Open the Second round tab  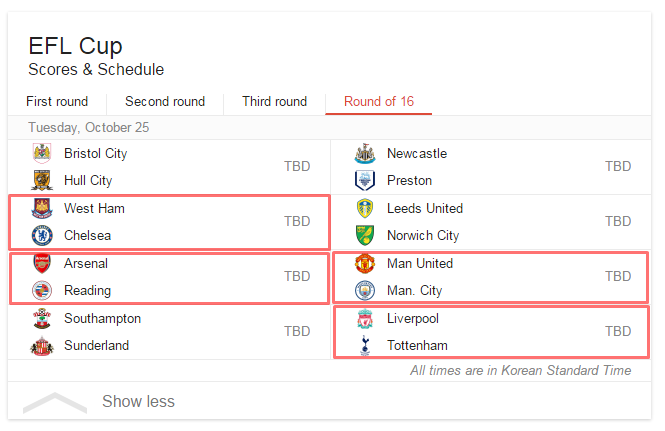coord(165,101)
